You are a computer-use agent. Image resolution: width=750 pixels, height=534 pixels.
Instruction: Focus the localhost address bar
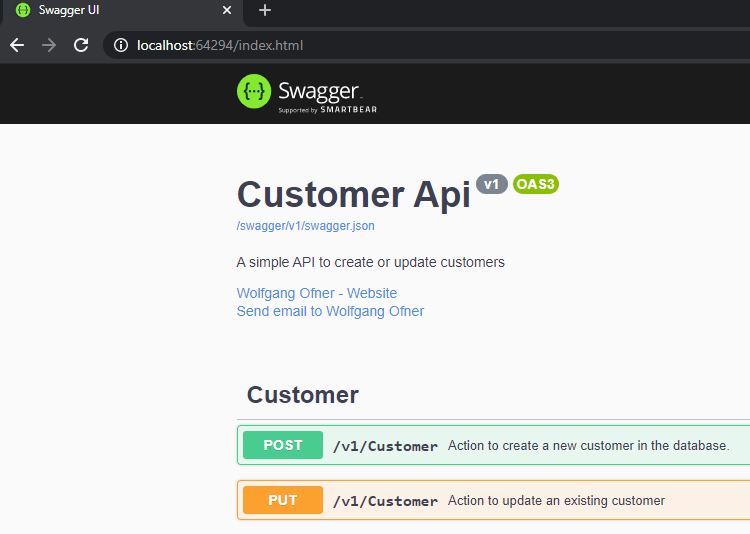pos(426,45)
